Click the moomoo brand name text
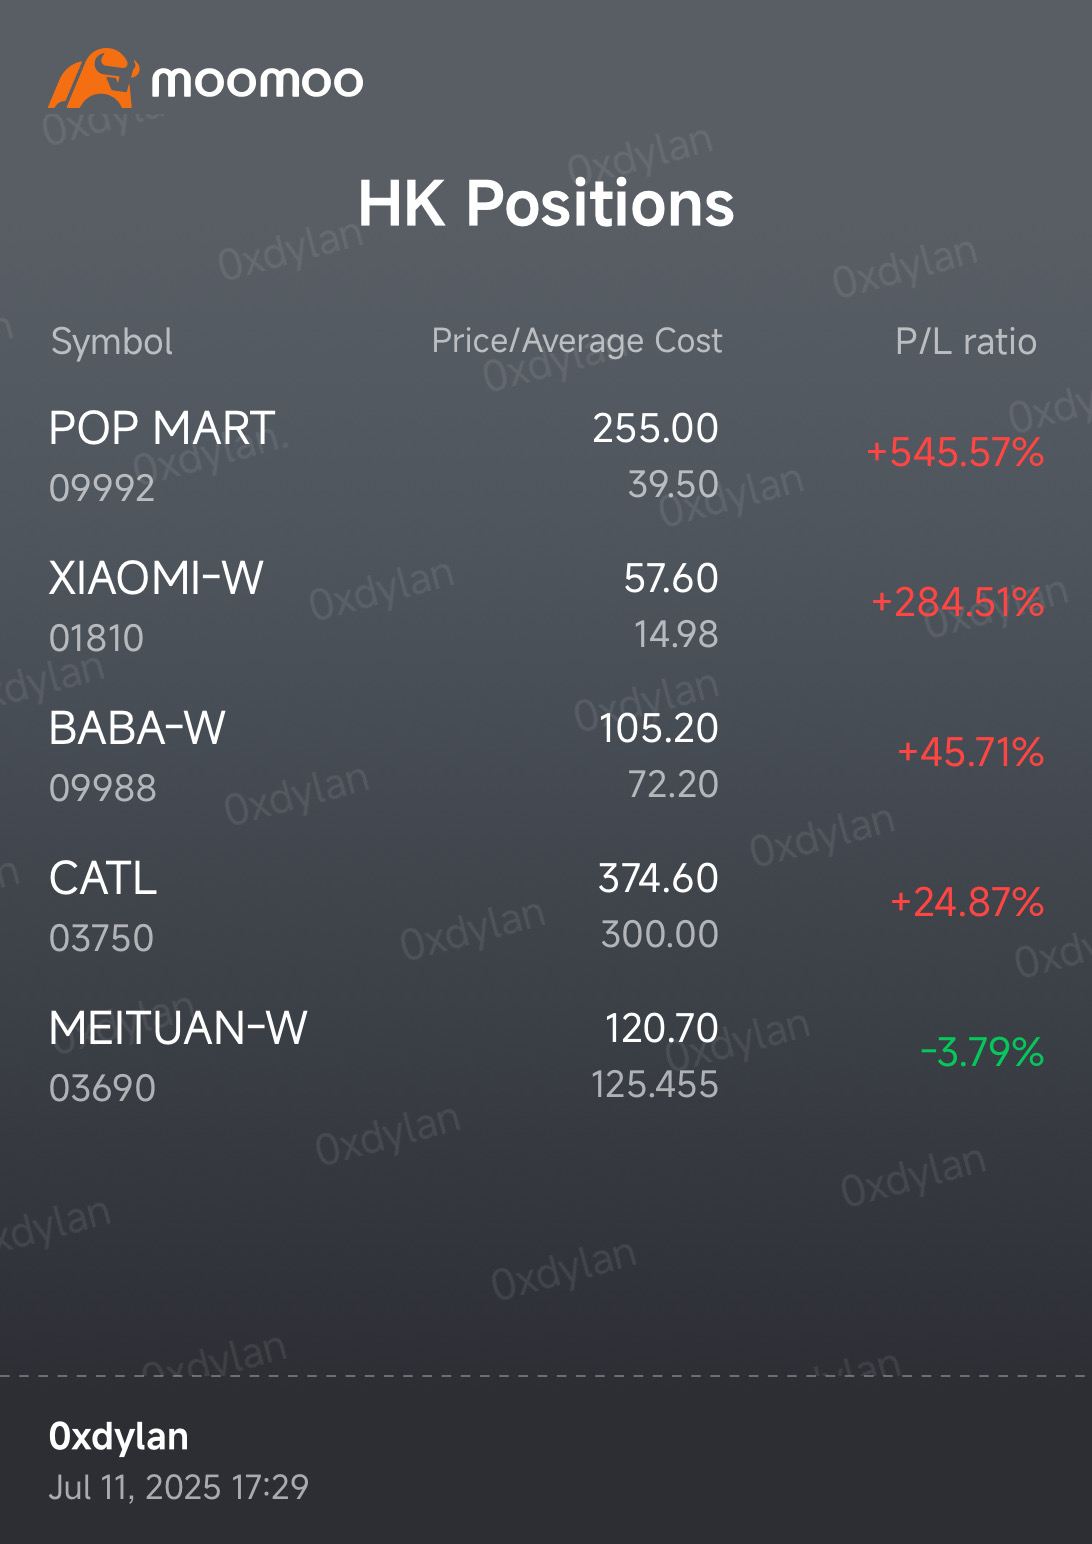Image resolution: width=1092 pixels, height=1544 pixels. [x=257, y=81]
